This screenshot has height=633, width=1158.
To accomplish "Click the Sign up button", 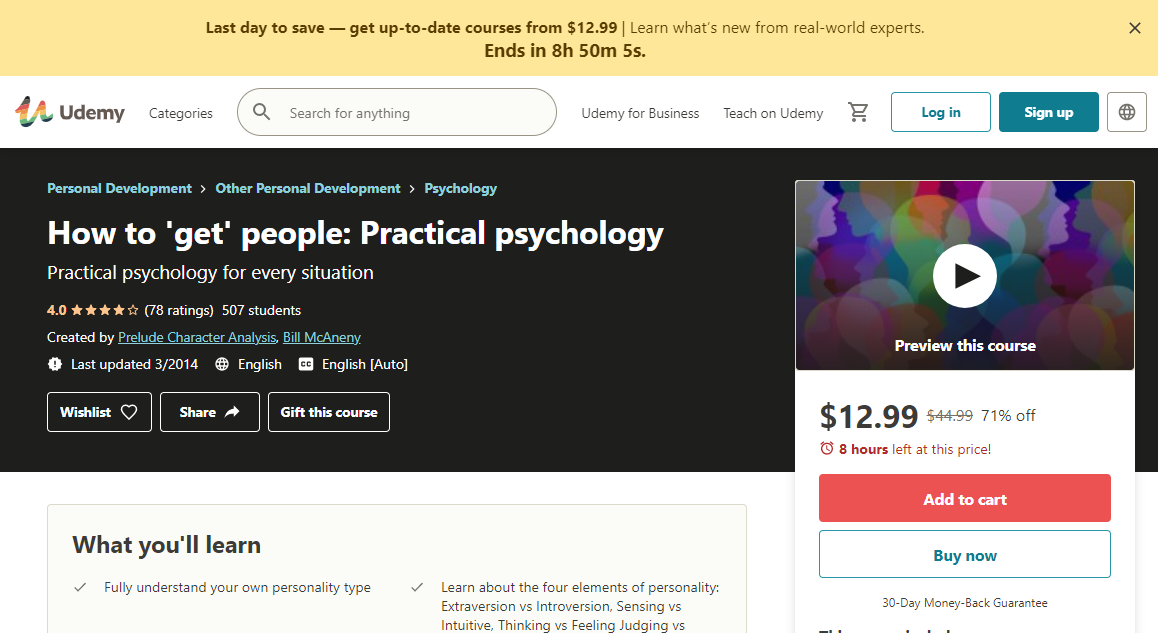I will pyautogui.click(x=1048, y=112).
